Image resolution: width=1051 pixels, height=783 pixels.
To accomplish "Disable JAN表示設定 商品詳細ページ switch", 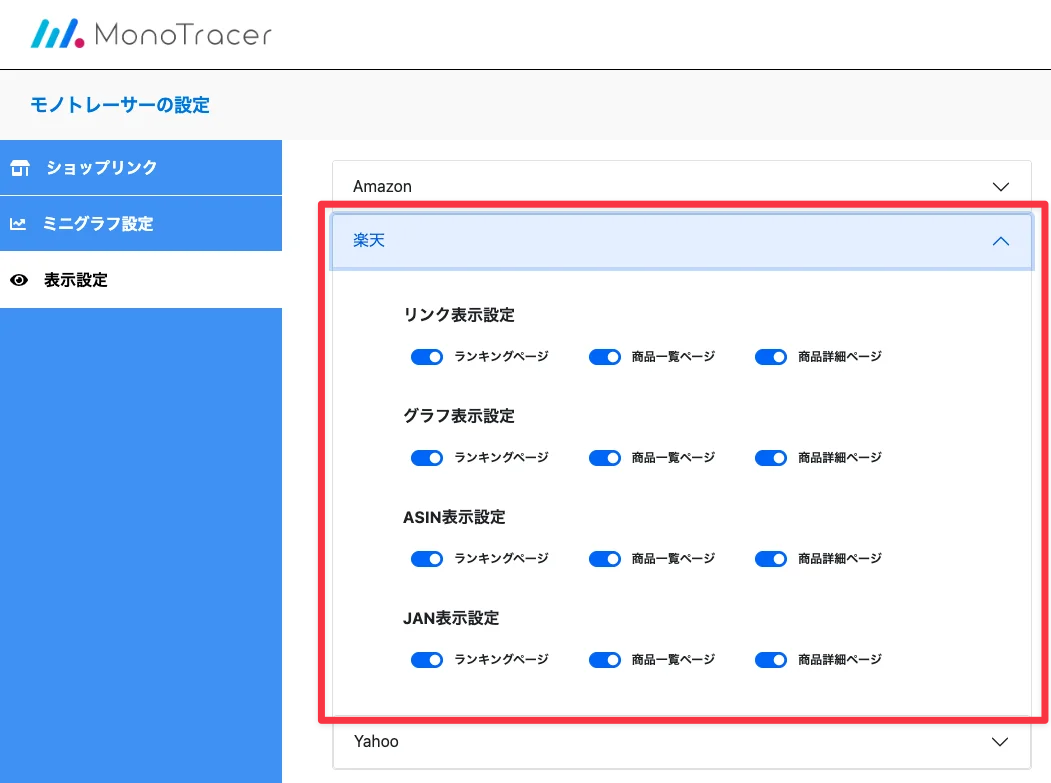I will (771, 660).
